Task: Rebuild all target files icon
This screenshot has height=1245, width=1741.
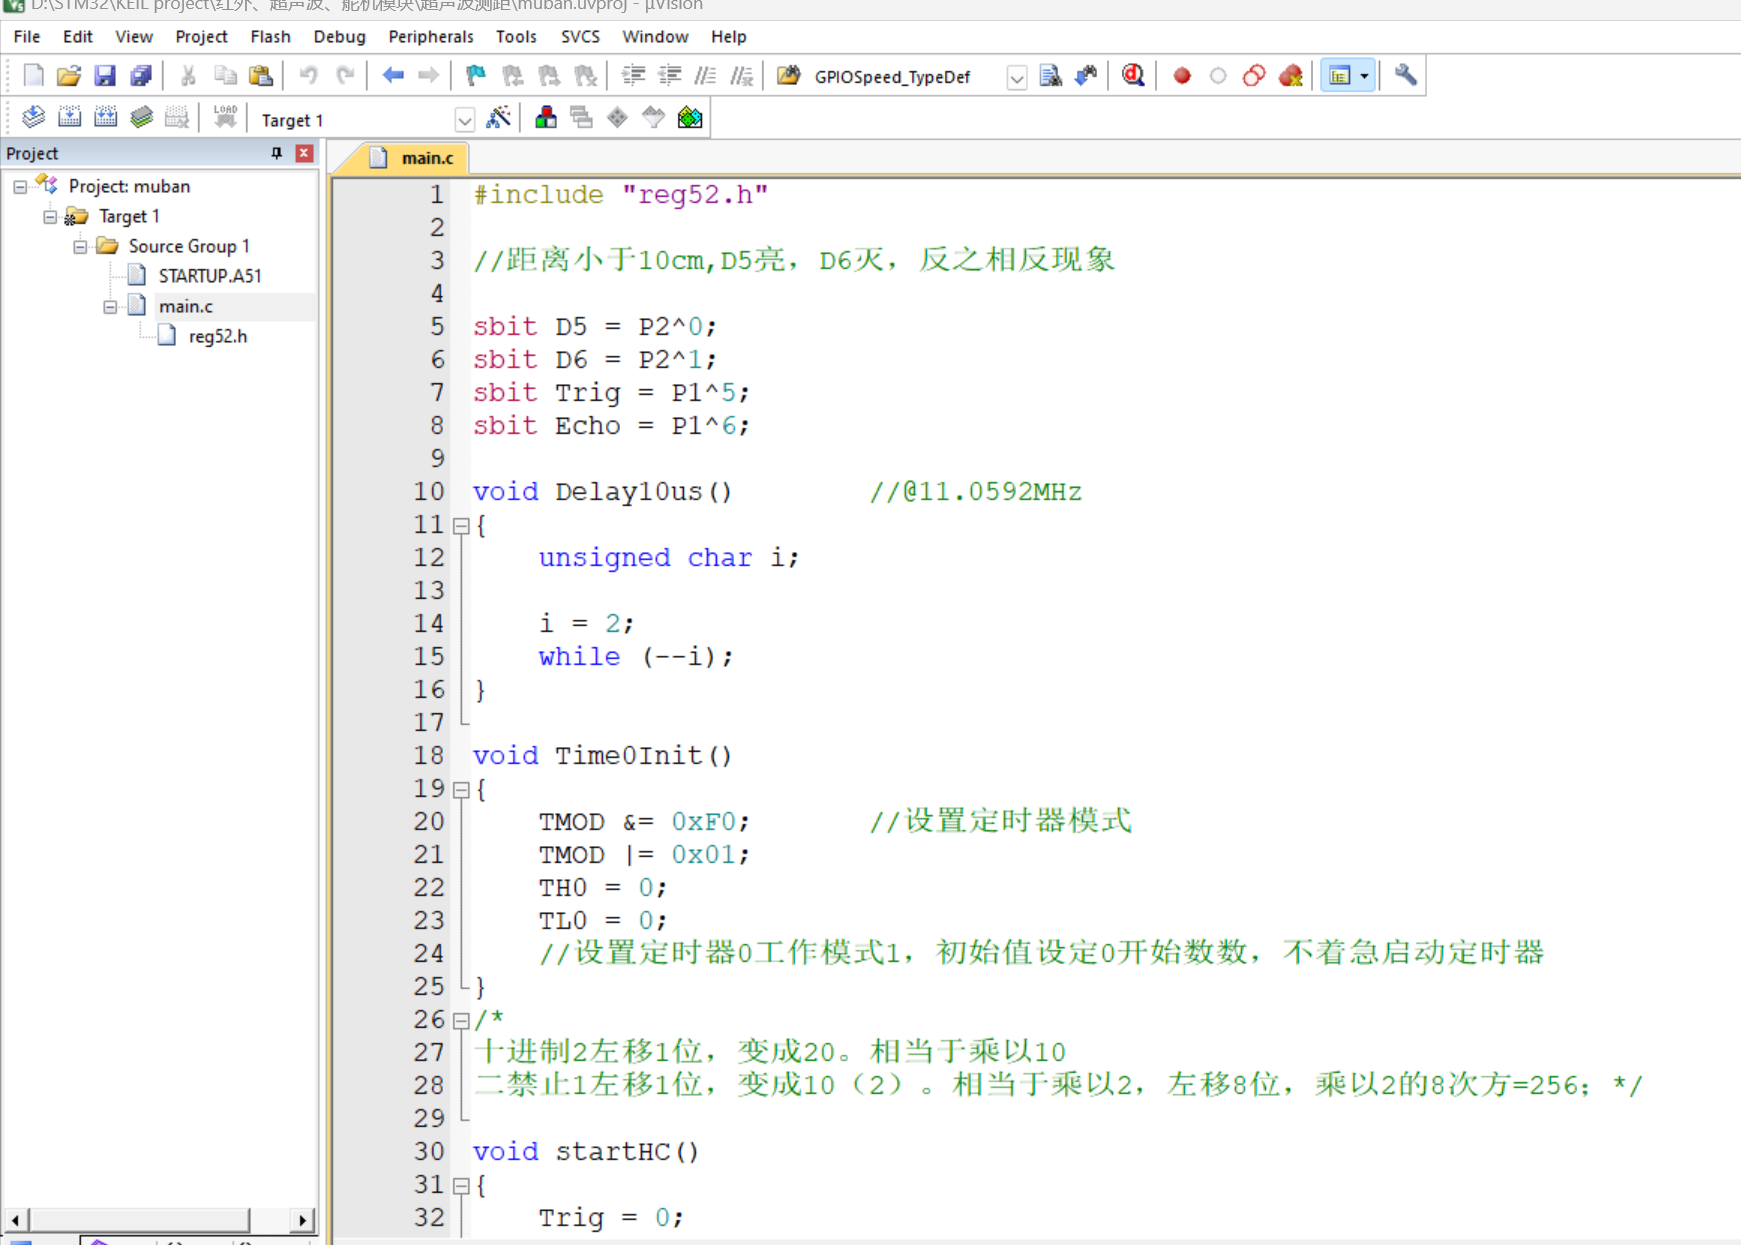Action: click(x=105, y=118)
